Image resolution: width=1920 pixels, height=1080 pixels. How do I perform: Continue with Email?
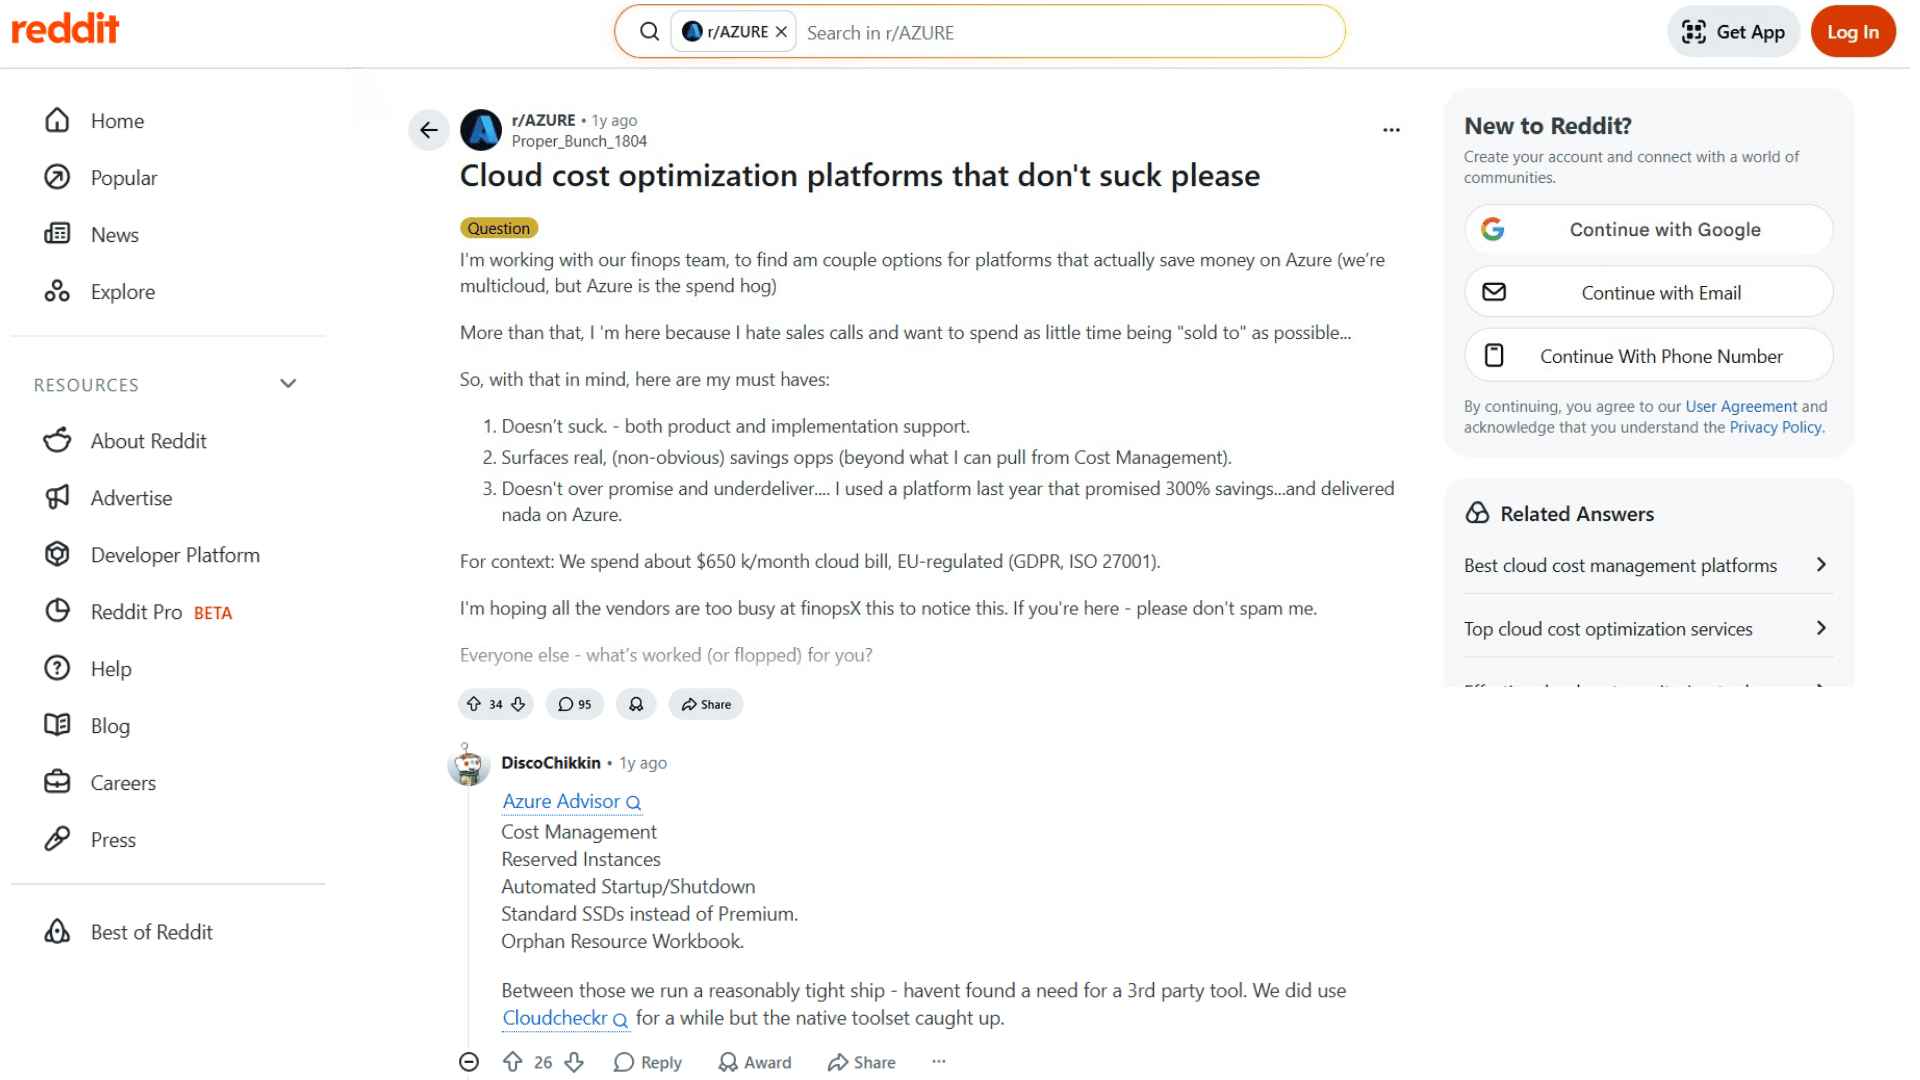[1648, 293]
